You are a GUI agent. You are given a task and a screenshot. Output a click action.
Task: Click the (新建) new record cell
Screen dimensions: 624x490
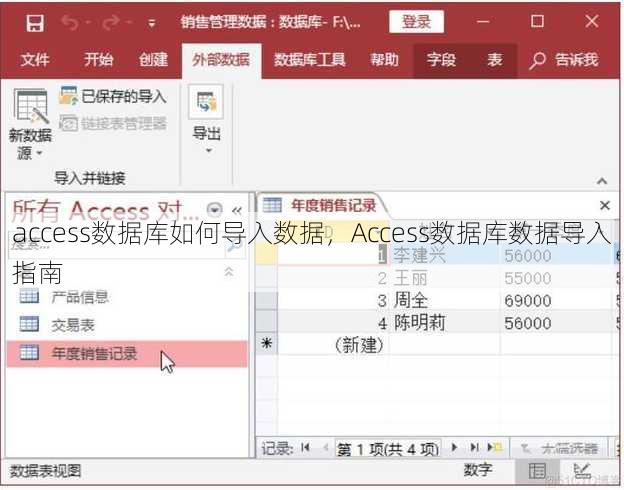[x=333, y=345]
